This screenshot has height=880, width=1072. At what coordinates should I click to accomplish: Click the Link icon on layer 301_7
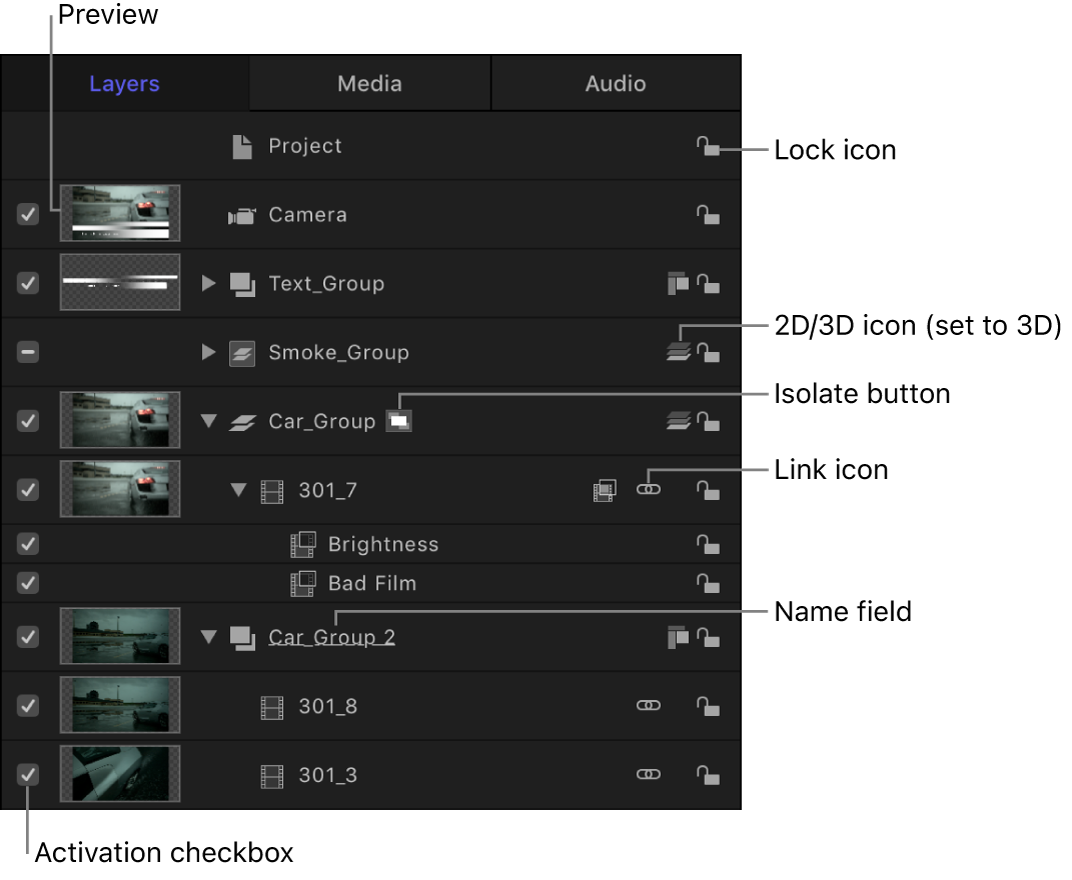coord(648,489)
